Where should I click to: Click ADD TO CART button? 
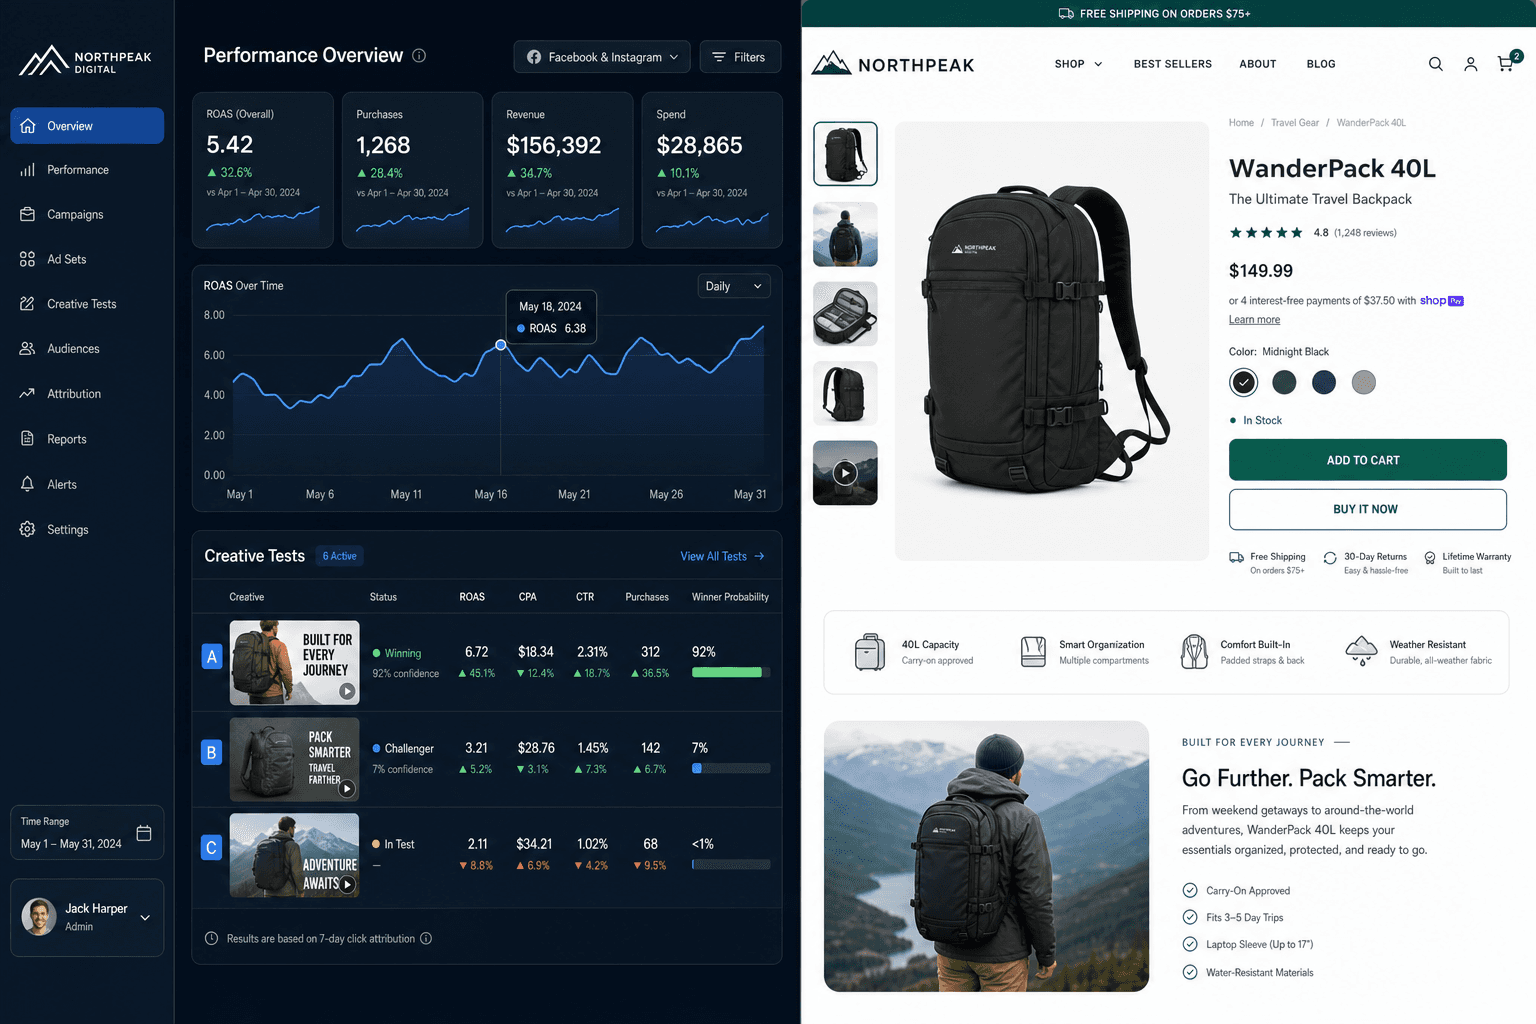(x=1367, y=460)
